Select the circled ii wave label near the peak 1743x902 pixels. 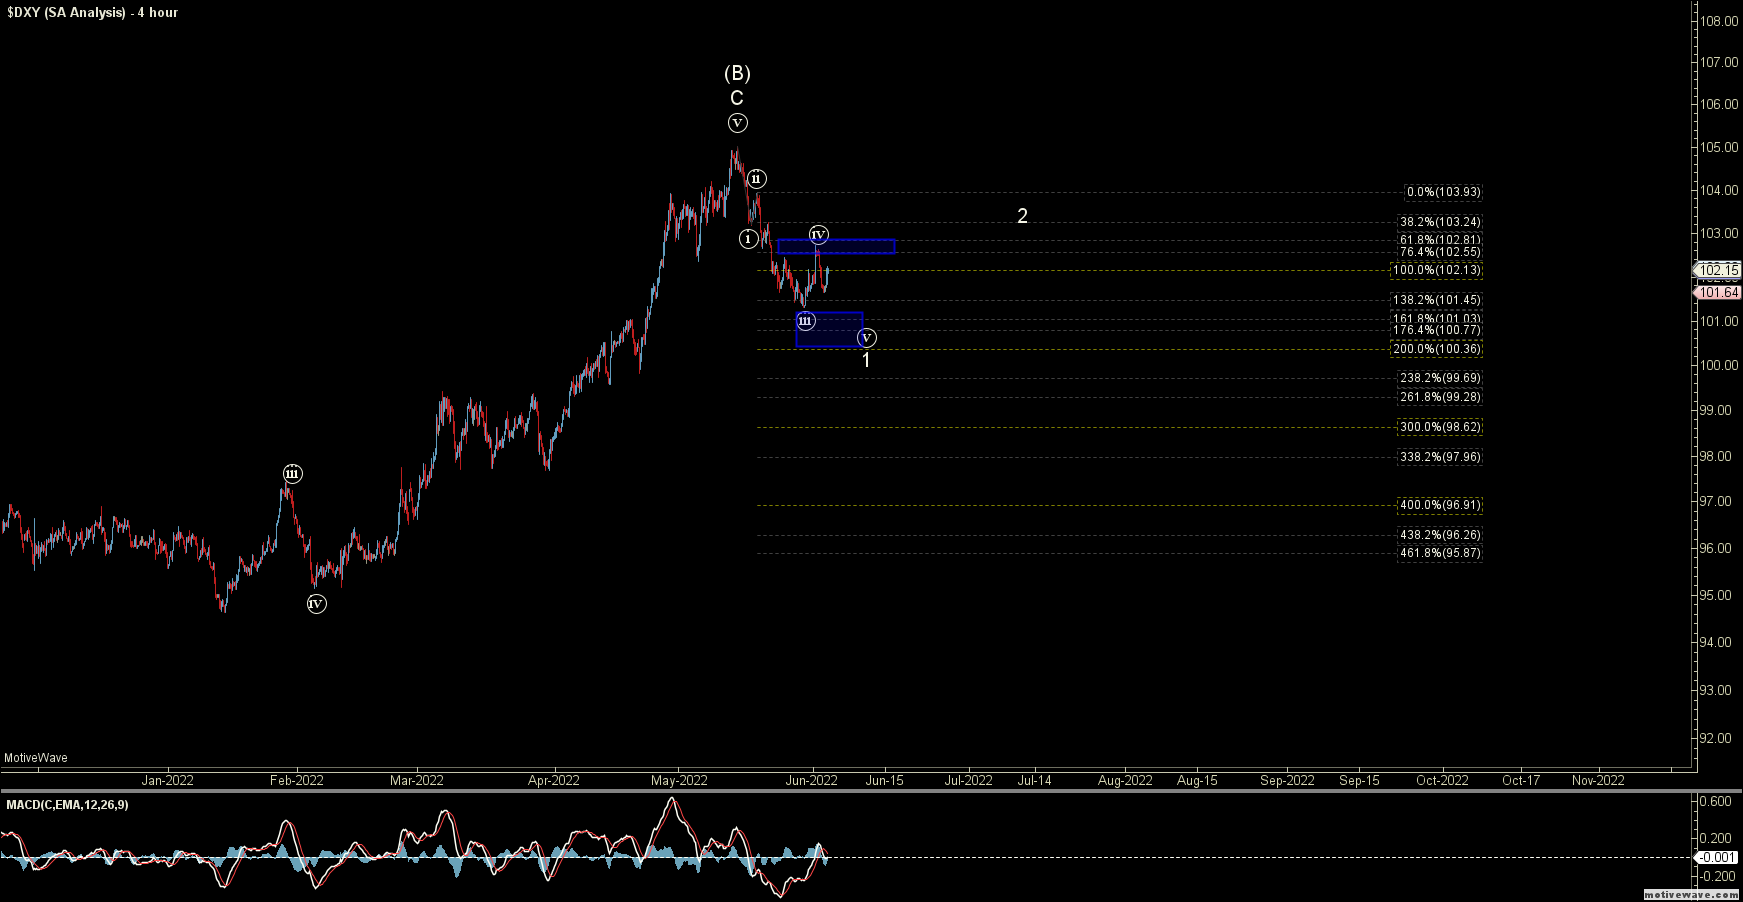tap(757, 179)
